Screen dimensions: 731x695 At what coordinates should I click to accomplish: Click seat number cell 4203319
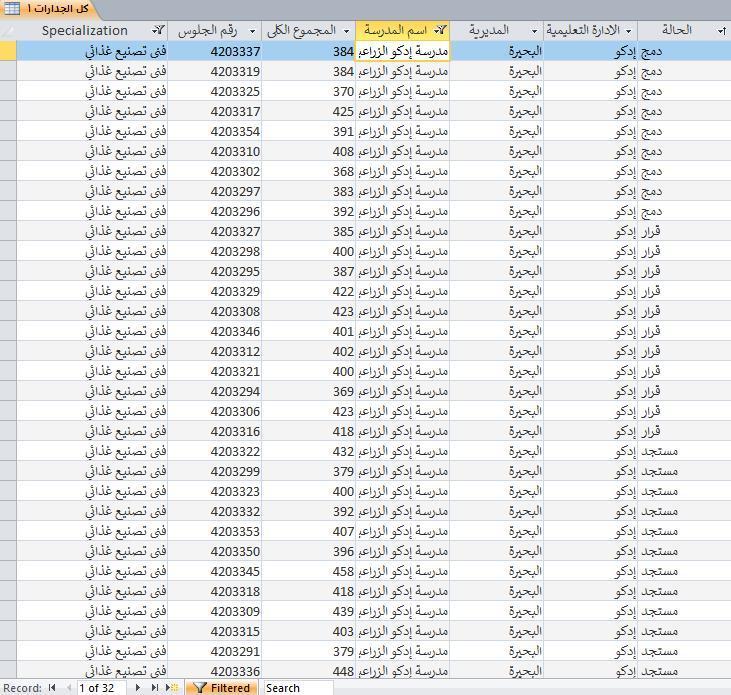click(x=214, y=71)
